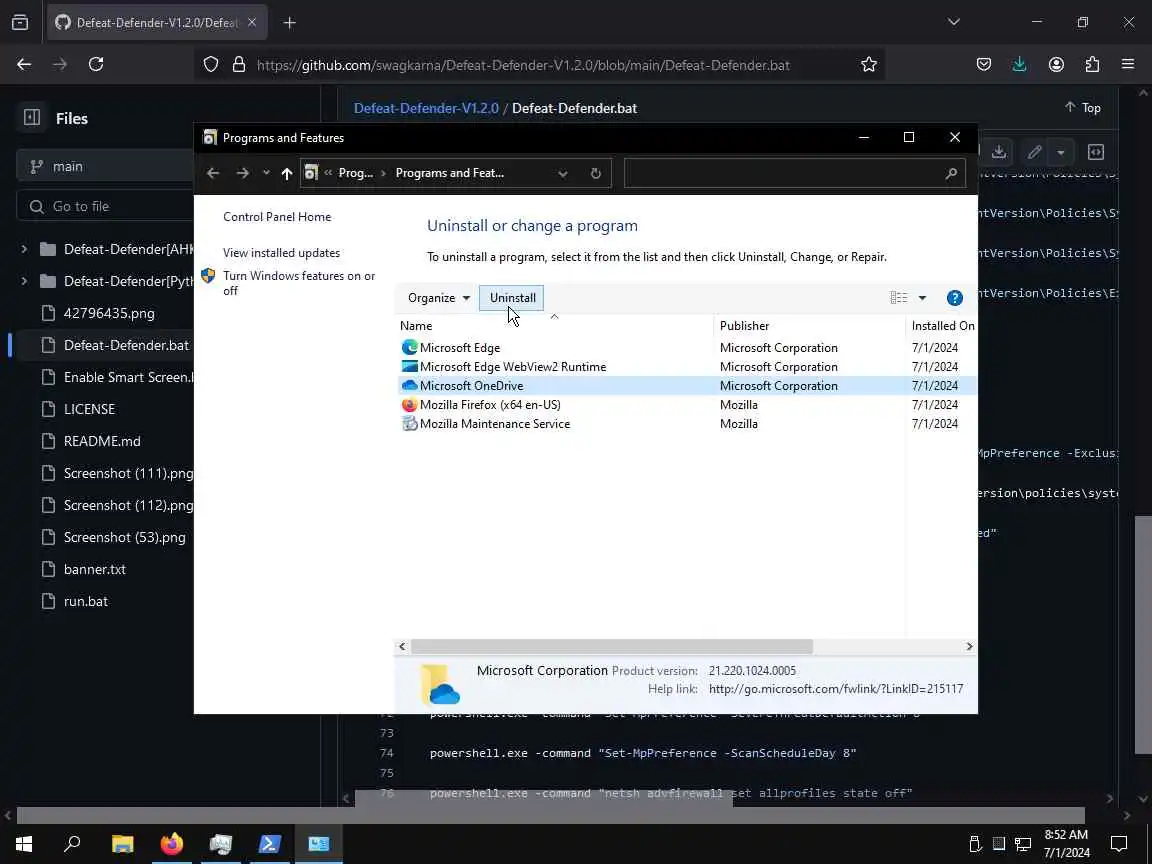This screenshot has height=864, width=1152.
Task: Open Windows Start menu
Action: tap(24, 843)
